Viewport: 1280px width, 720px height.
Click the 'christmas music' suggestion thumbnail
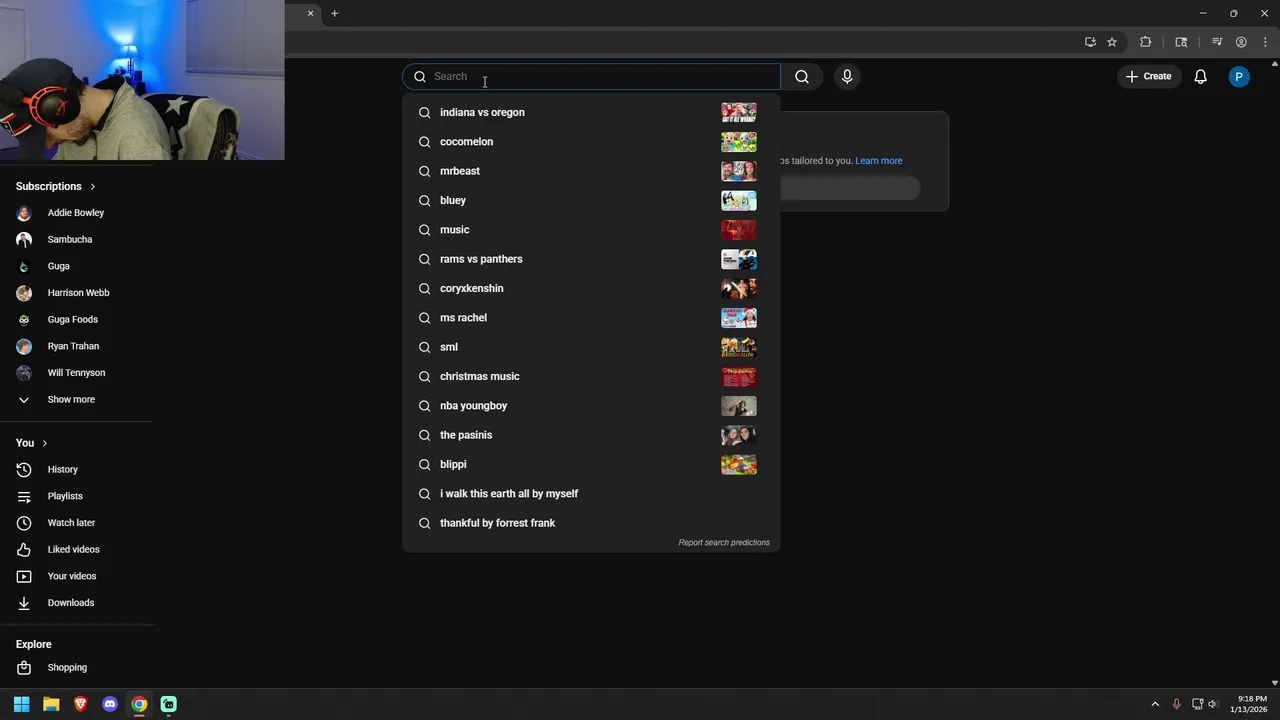[x=739, y=376]
